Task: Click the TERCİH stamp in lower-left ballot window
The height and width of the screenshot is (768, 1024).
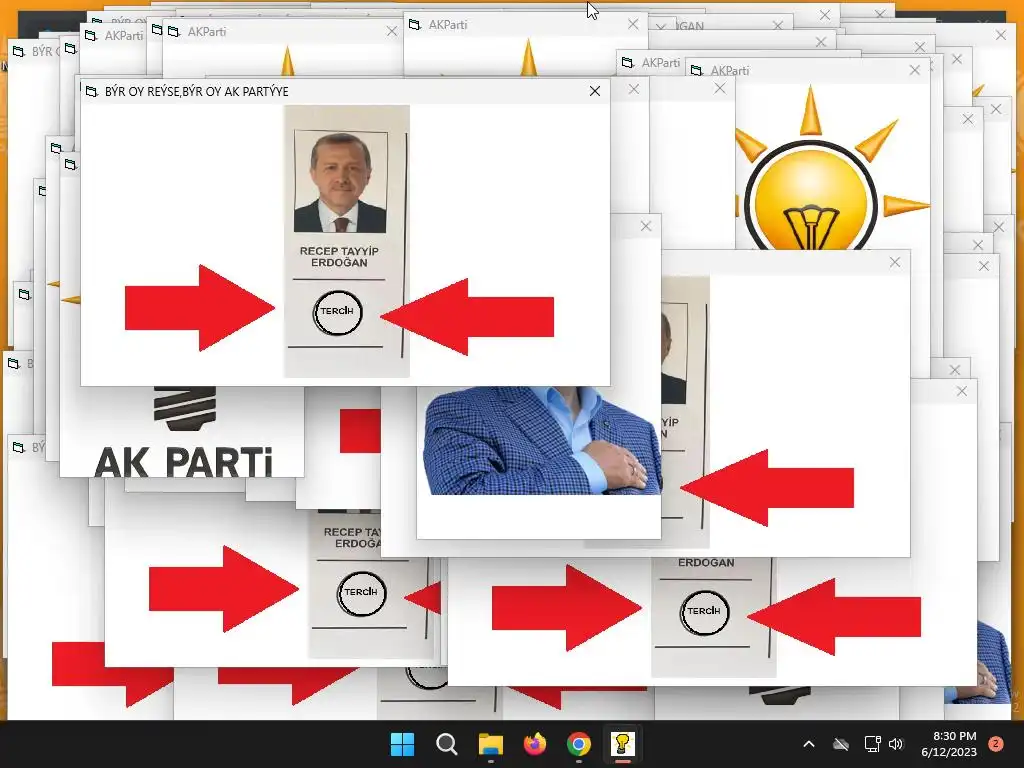Action: 361,593
